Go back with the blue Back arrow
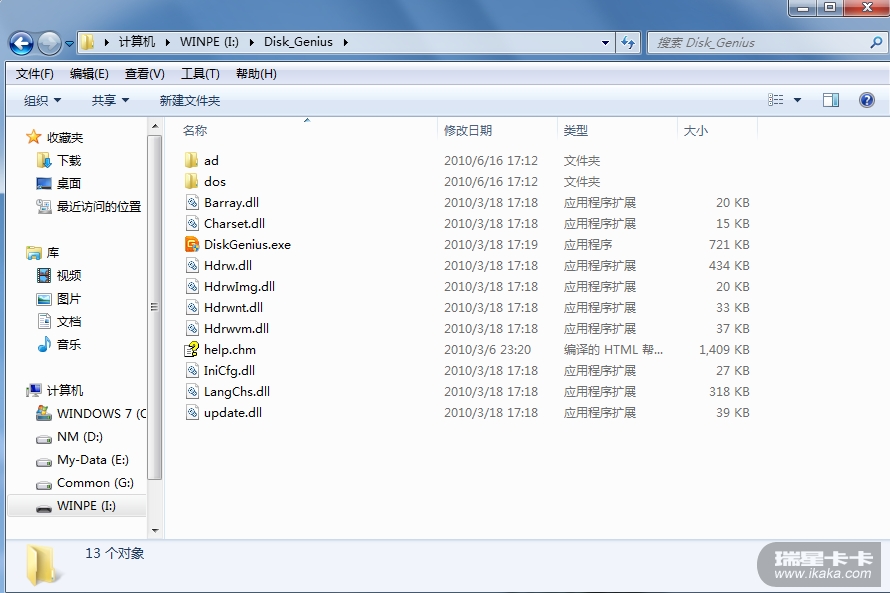The image size is (890, 593). [x=22, y=43]
